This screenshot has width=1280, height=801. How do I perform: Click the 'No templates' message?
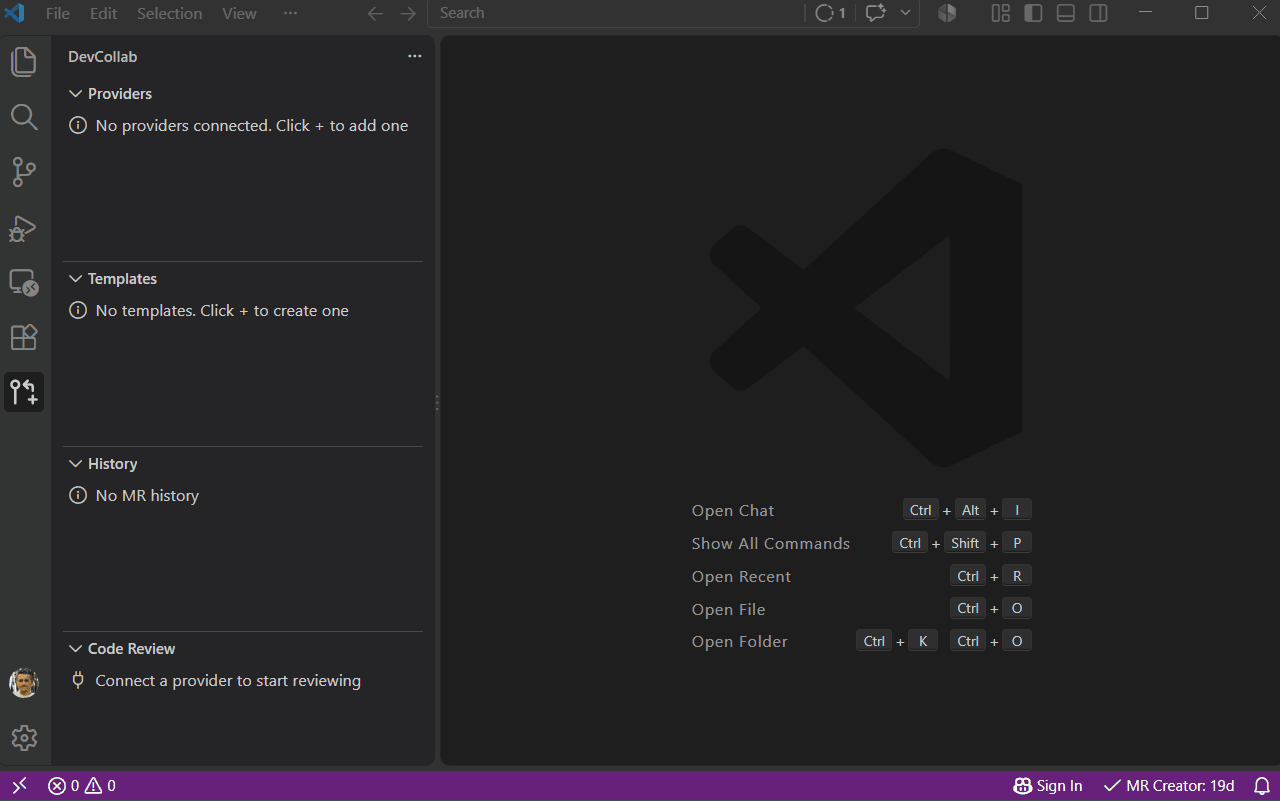tap(222, 311)
